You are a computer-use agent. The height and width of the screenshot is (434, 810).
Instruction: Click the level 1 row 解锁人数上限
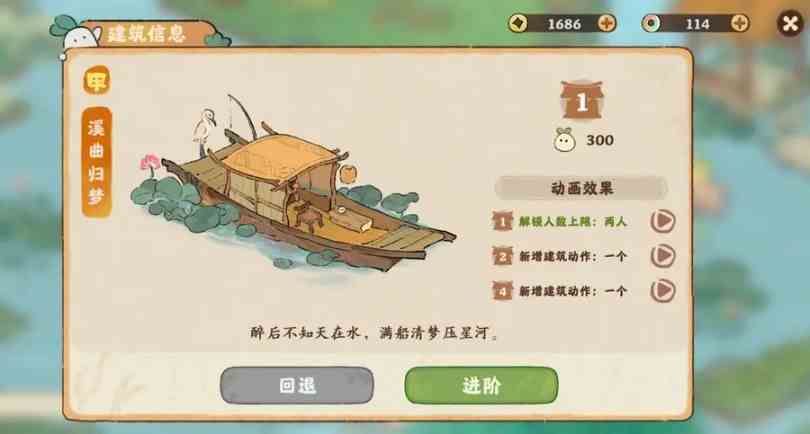point(573,222)
